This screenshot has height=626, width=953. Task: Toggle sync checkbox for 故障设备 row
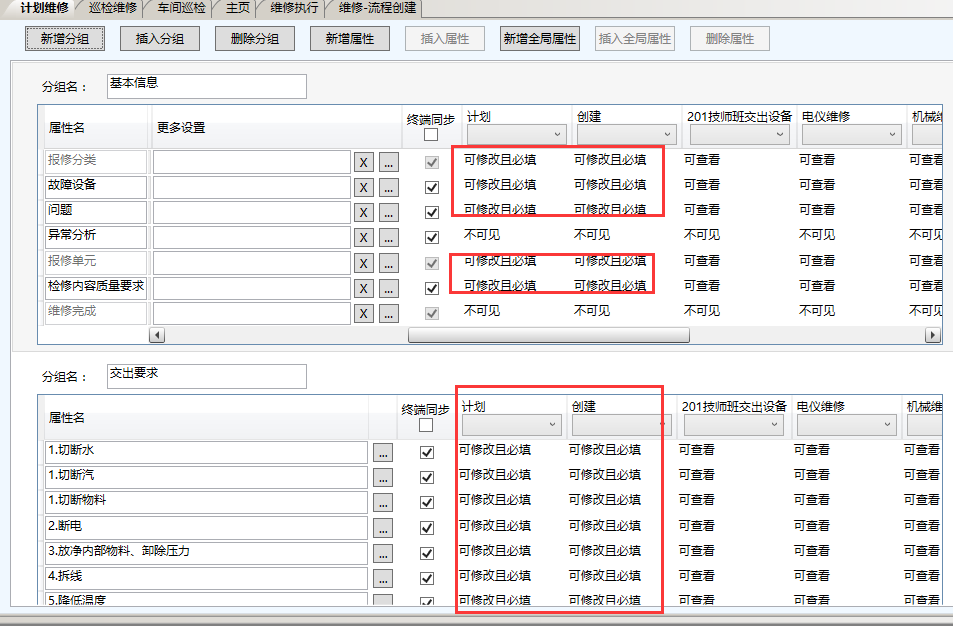point(432,187)
